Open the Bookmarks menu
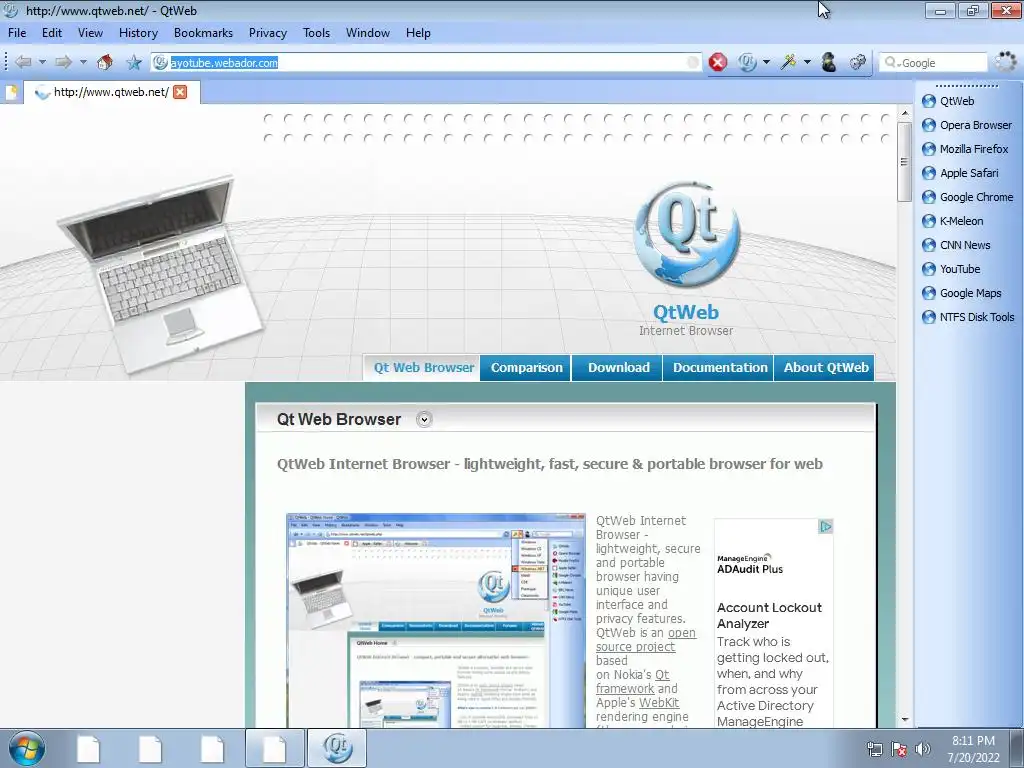The width and height of the screenshot is (1024, 768). [x=203, y=33]
